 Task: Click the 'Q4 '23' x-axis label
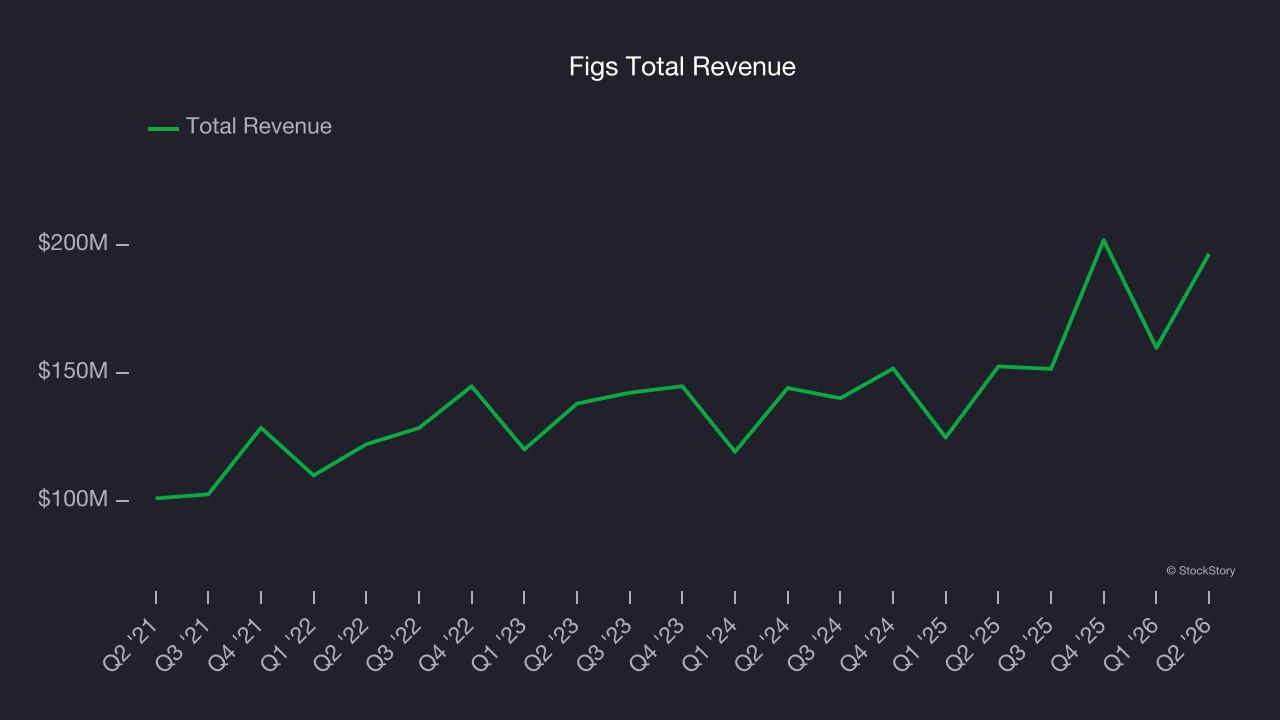pos(659,644)
